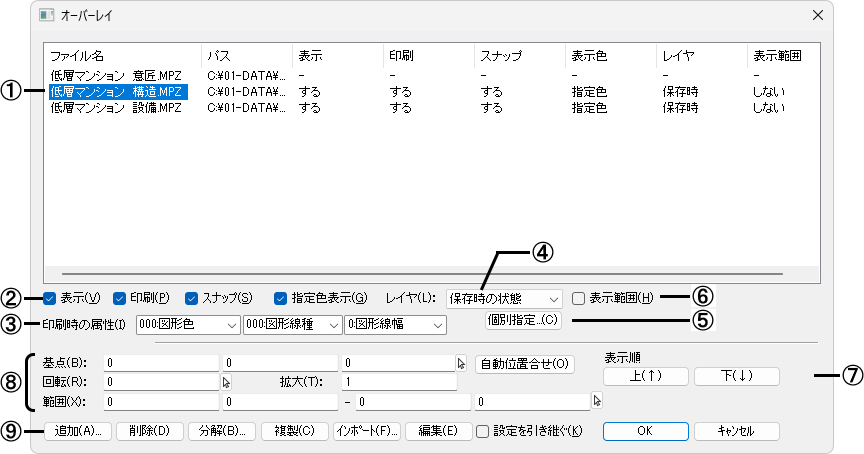864x454 pixels.
Task: Click the pick cursor icon next to 回転 field
Action: point(226,382)
